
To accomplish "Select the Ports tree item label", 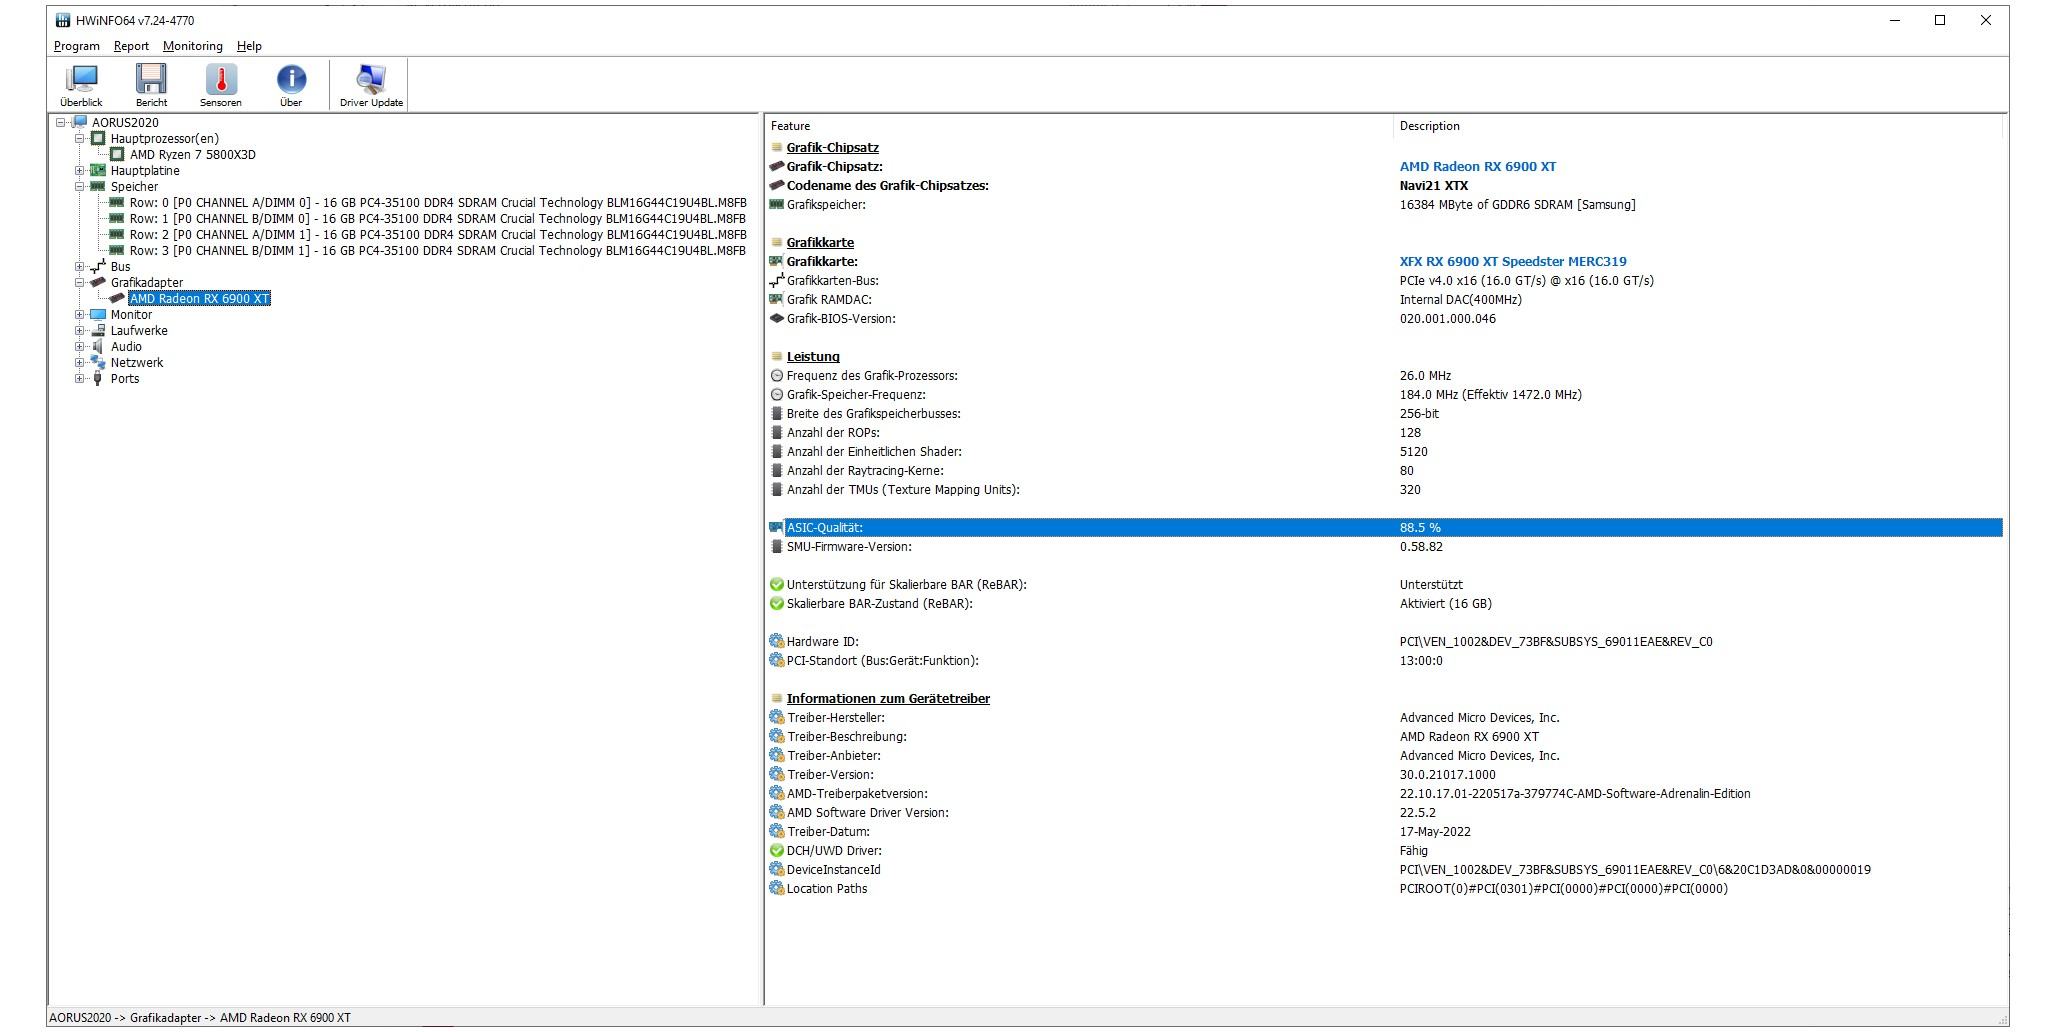I will pyautogui.click(x=125, y=379).
